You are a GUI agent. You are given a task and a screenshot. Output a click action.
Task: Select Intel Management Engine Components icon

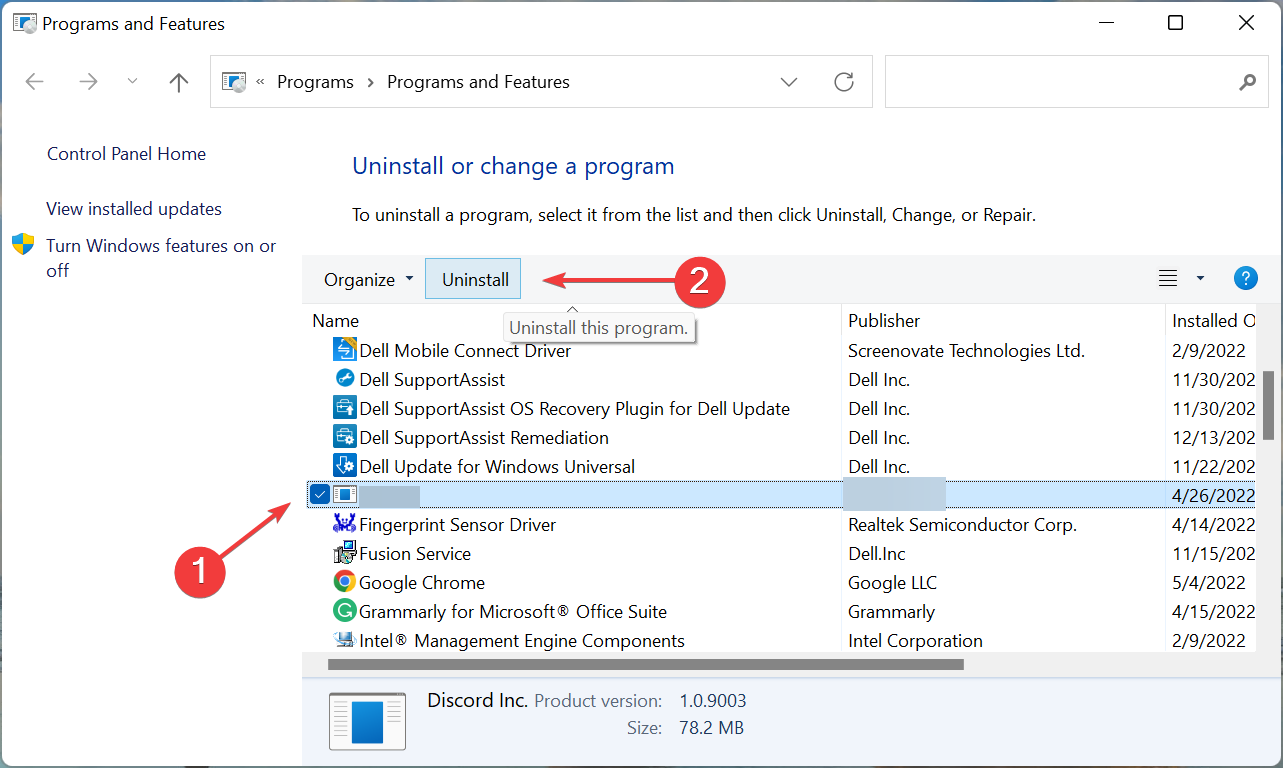point(344,640)
